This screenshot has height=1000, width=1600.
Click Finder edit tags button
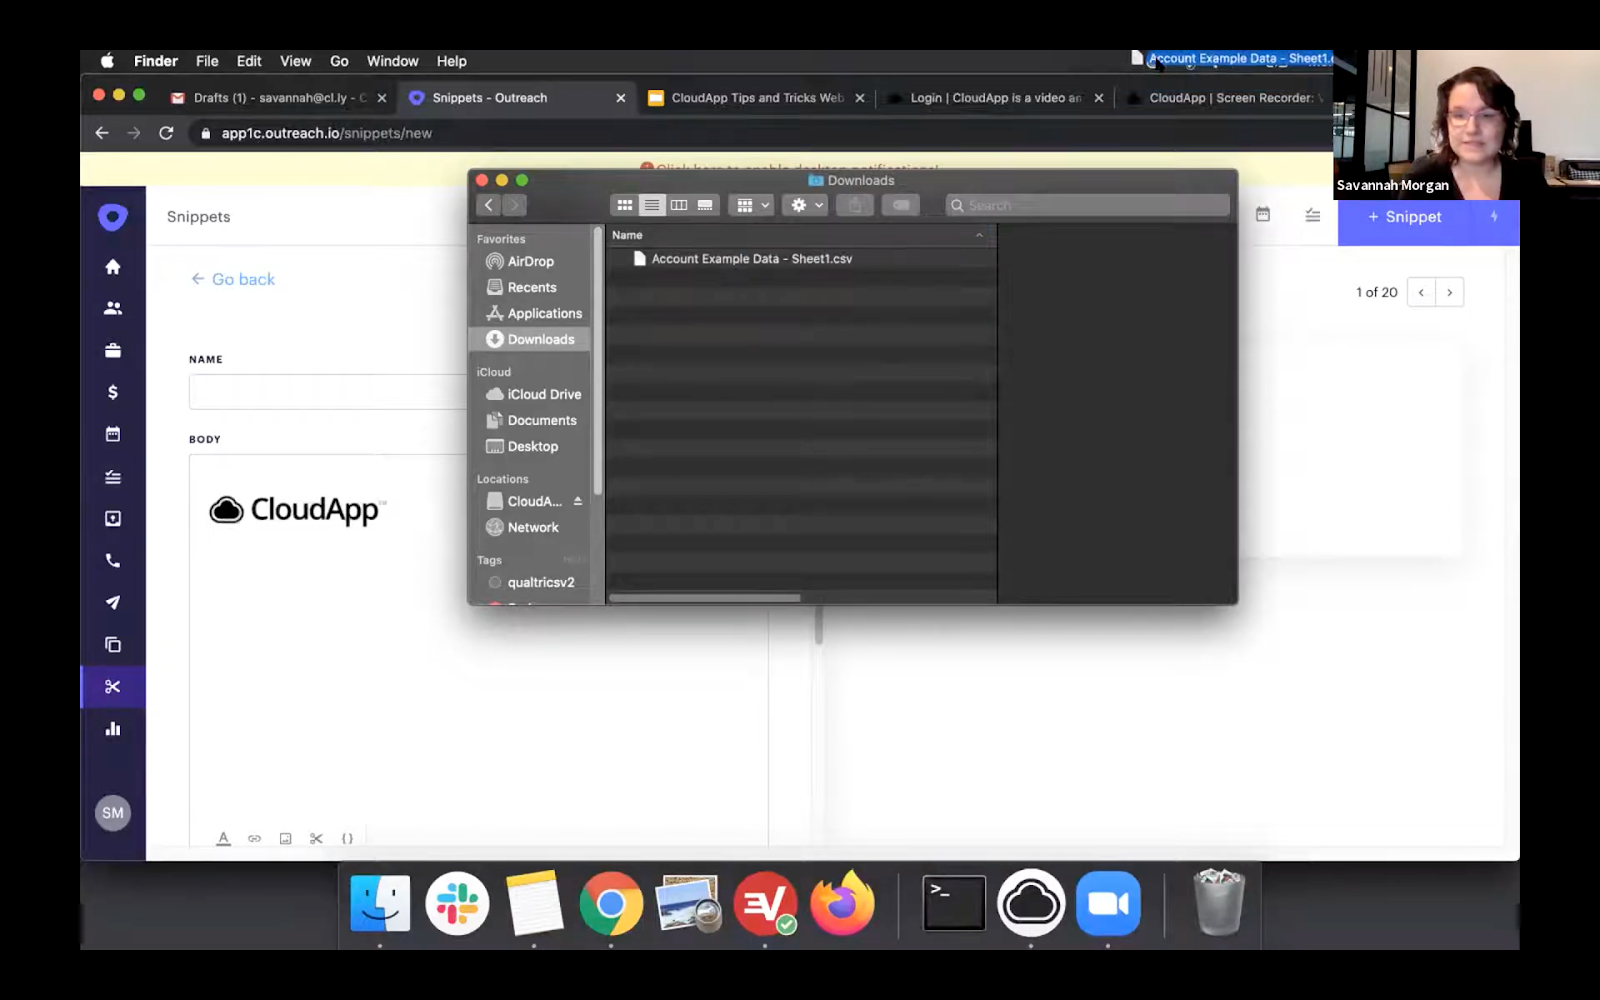[x=901, y=205]
